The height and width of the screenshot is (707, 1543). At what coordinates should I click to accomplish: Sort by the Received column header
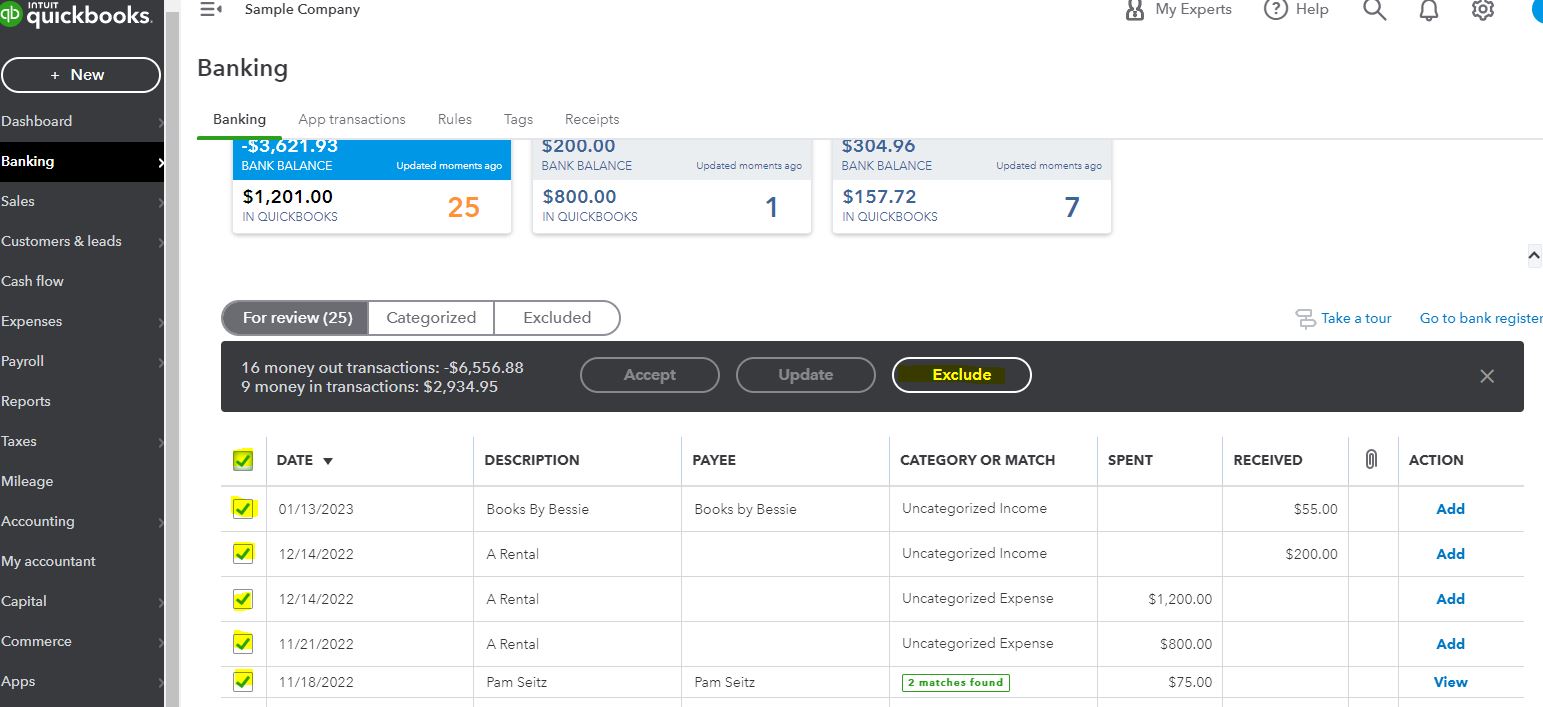point(1268,460)
